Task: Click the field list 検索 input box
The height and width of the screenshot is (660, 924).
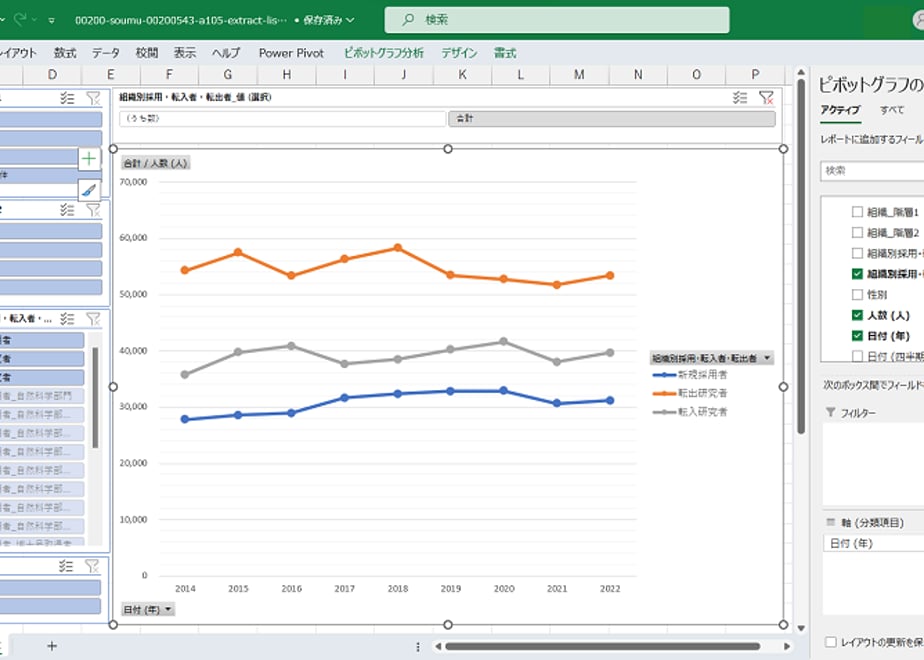Action: tap(872, 171)
